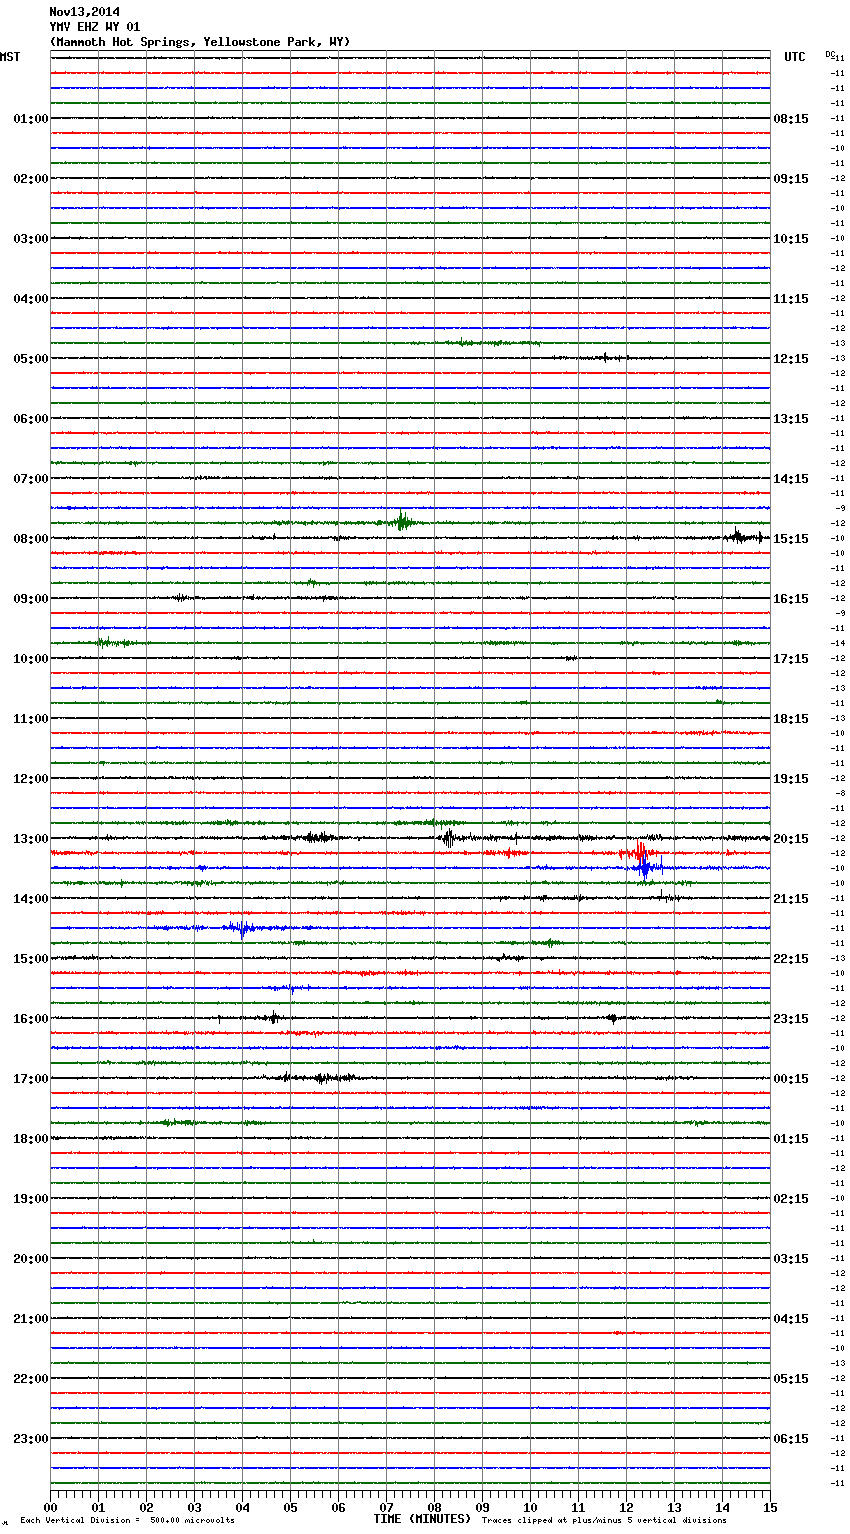Click minute 00 on the bottom axis
The height and width of the screenshot is (1534, 850).
[50, 1507]
